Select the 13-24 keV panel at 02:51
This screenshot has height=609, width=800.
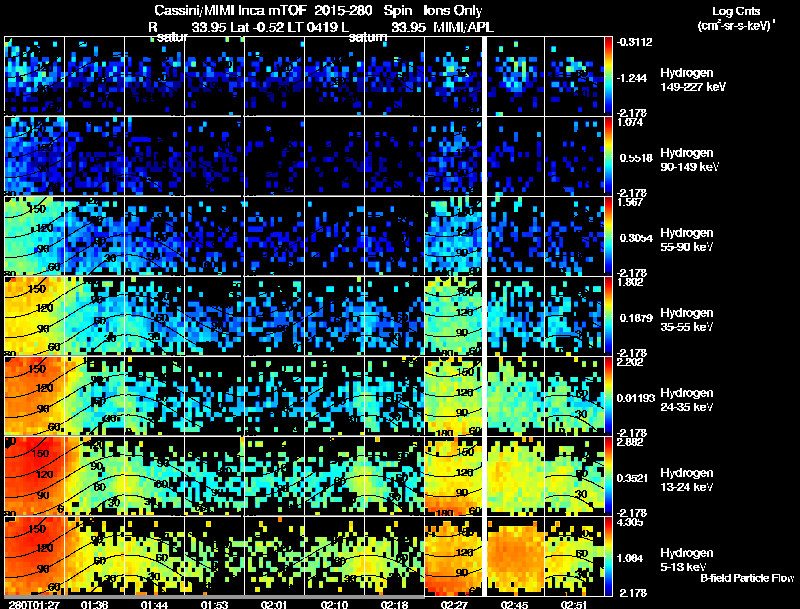point(574,476)
